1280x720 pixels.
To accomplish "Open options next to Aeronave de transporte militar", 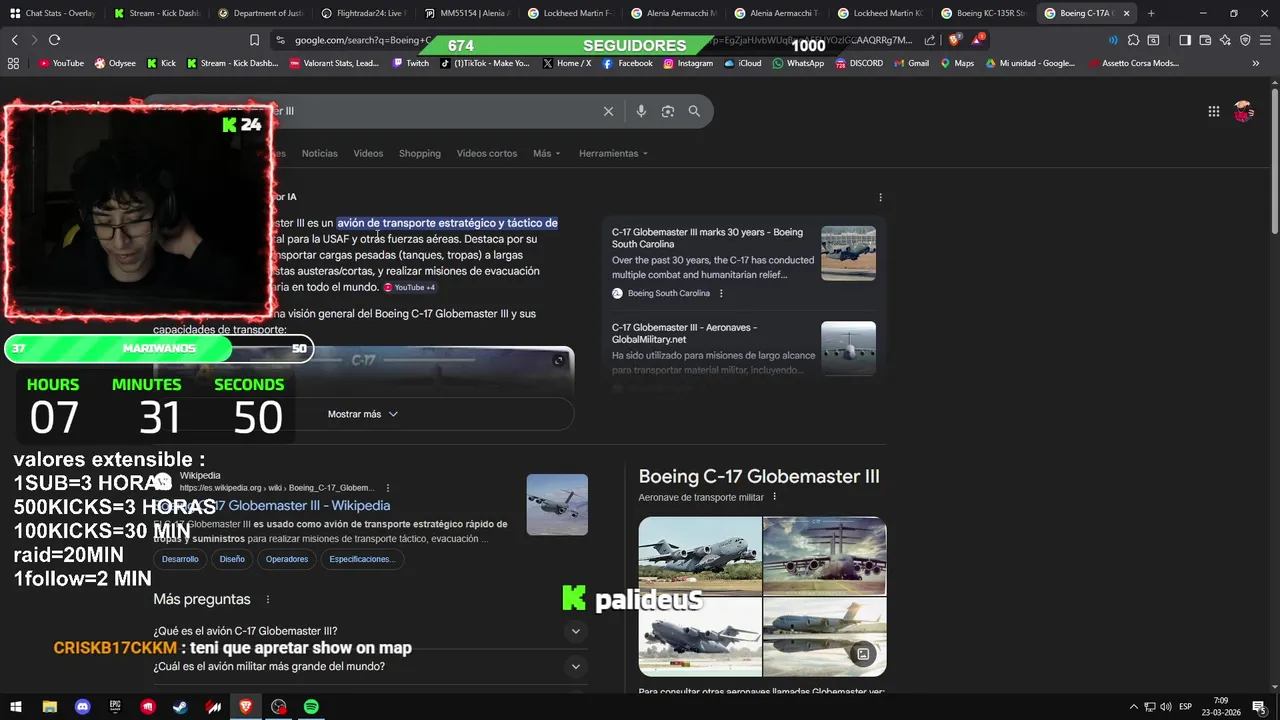I will pos(774,497).
